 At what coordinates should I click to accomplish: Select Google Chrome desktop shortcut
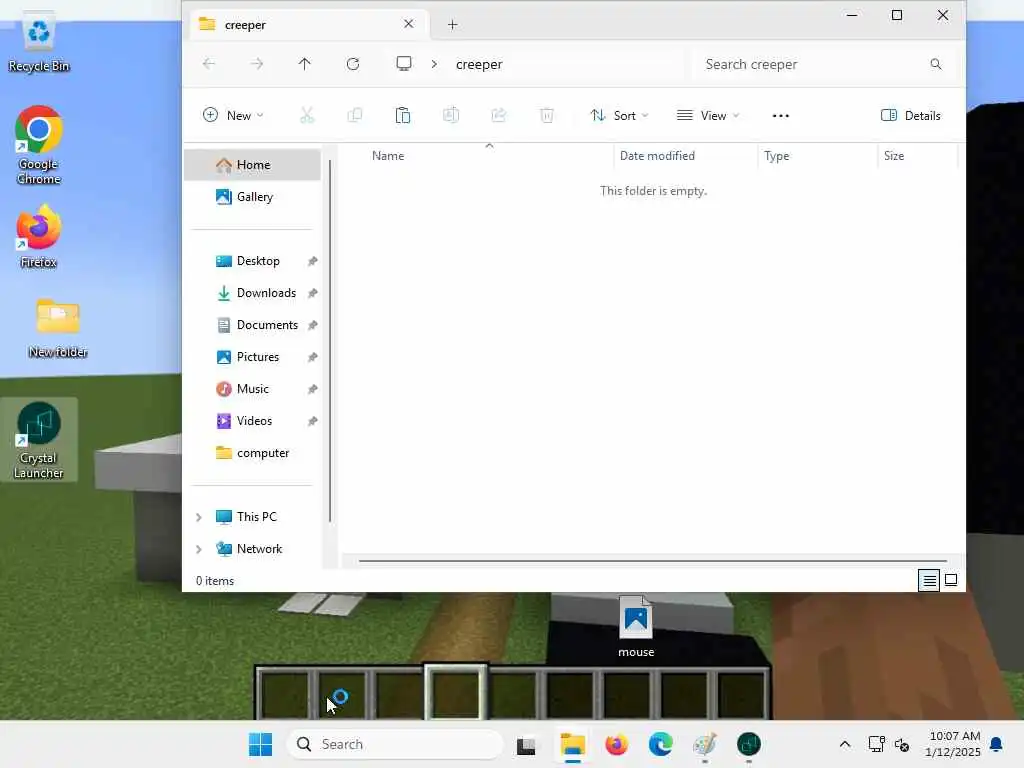tap(39, 145)
